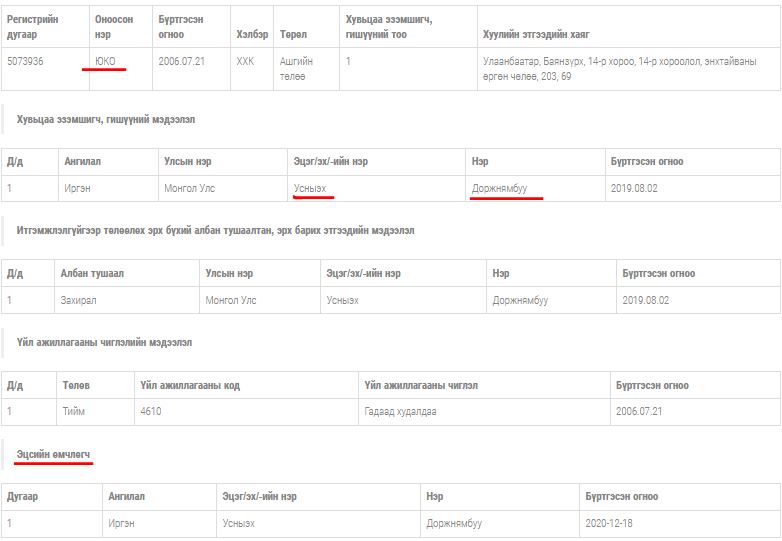The width and height of the screenshot is (782, 541).
Task: Click the underlined Доржнямбуу shareholder name
Action: tap(499, 188)
